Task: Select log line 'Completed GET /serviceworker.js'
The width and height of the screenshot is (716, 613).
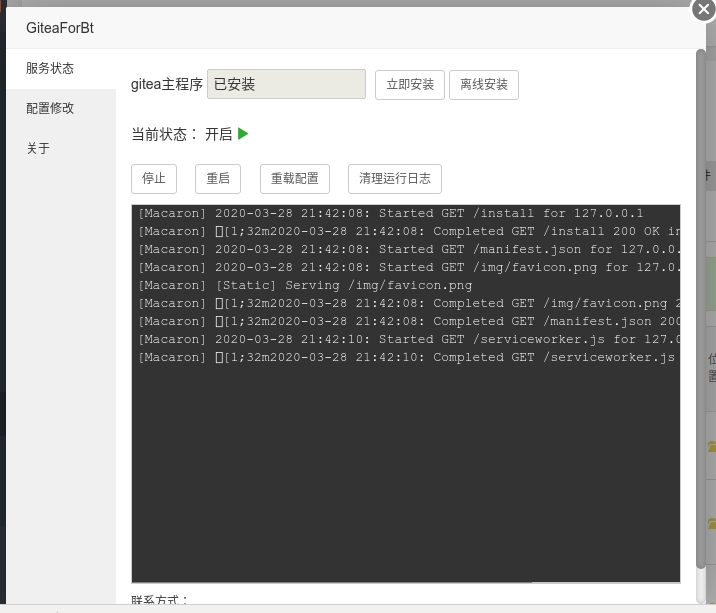Action: point(409,358)
